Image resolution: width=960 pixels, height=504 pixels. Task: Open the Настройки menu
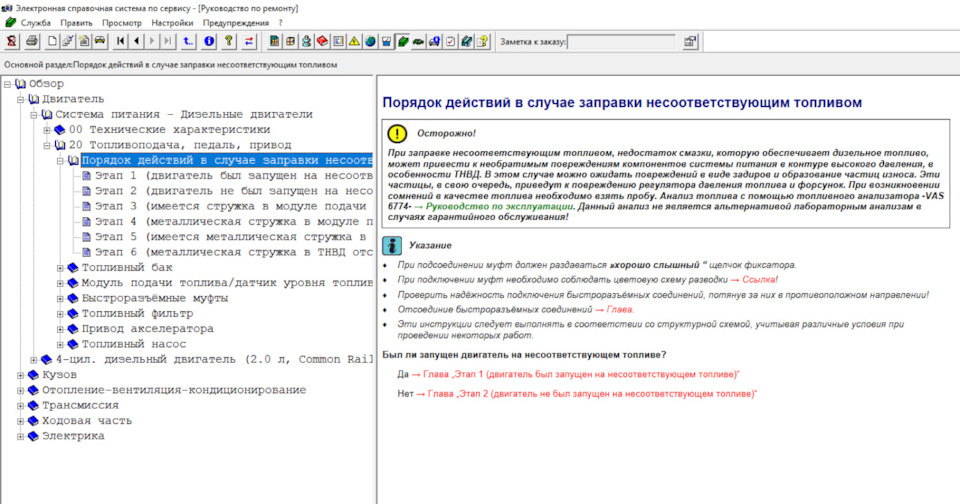pyautogui.click(x=172, y=22)
